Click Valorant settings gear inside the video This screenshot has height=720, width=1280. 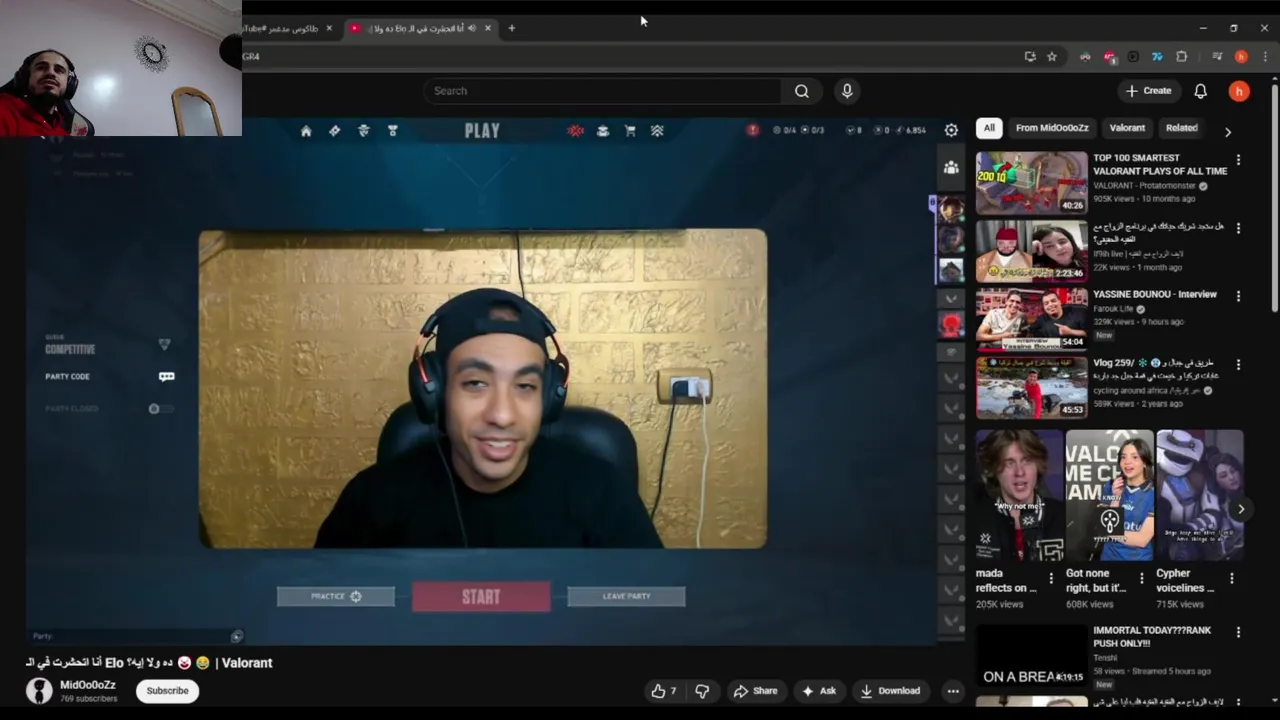click(x=951, y=130)
